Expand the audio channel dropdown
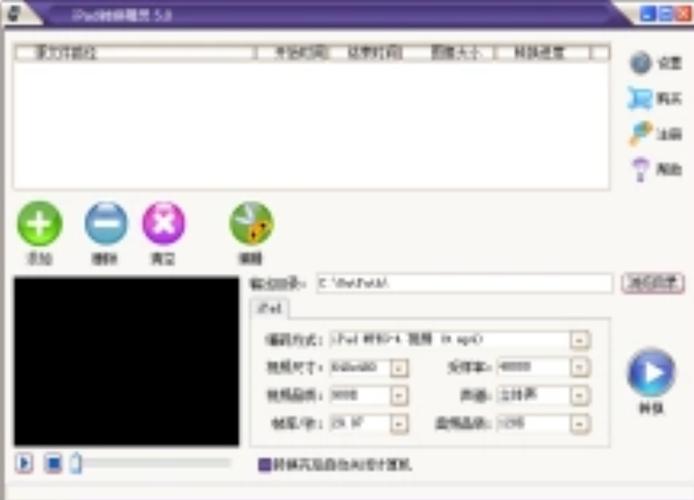 [x=579, y=396]
